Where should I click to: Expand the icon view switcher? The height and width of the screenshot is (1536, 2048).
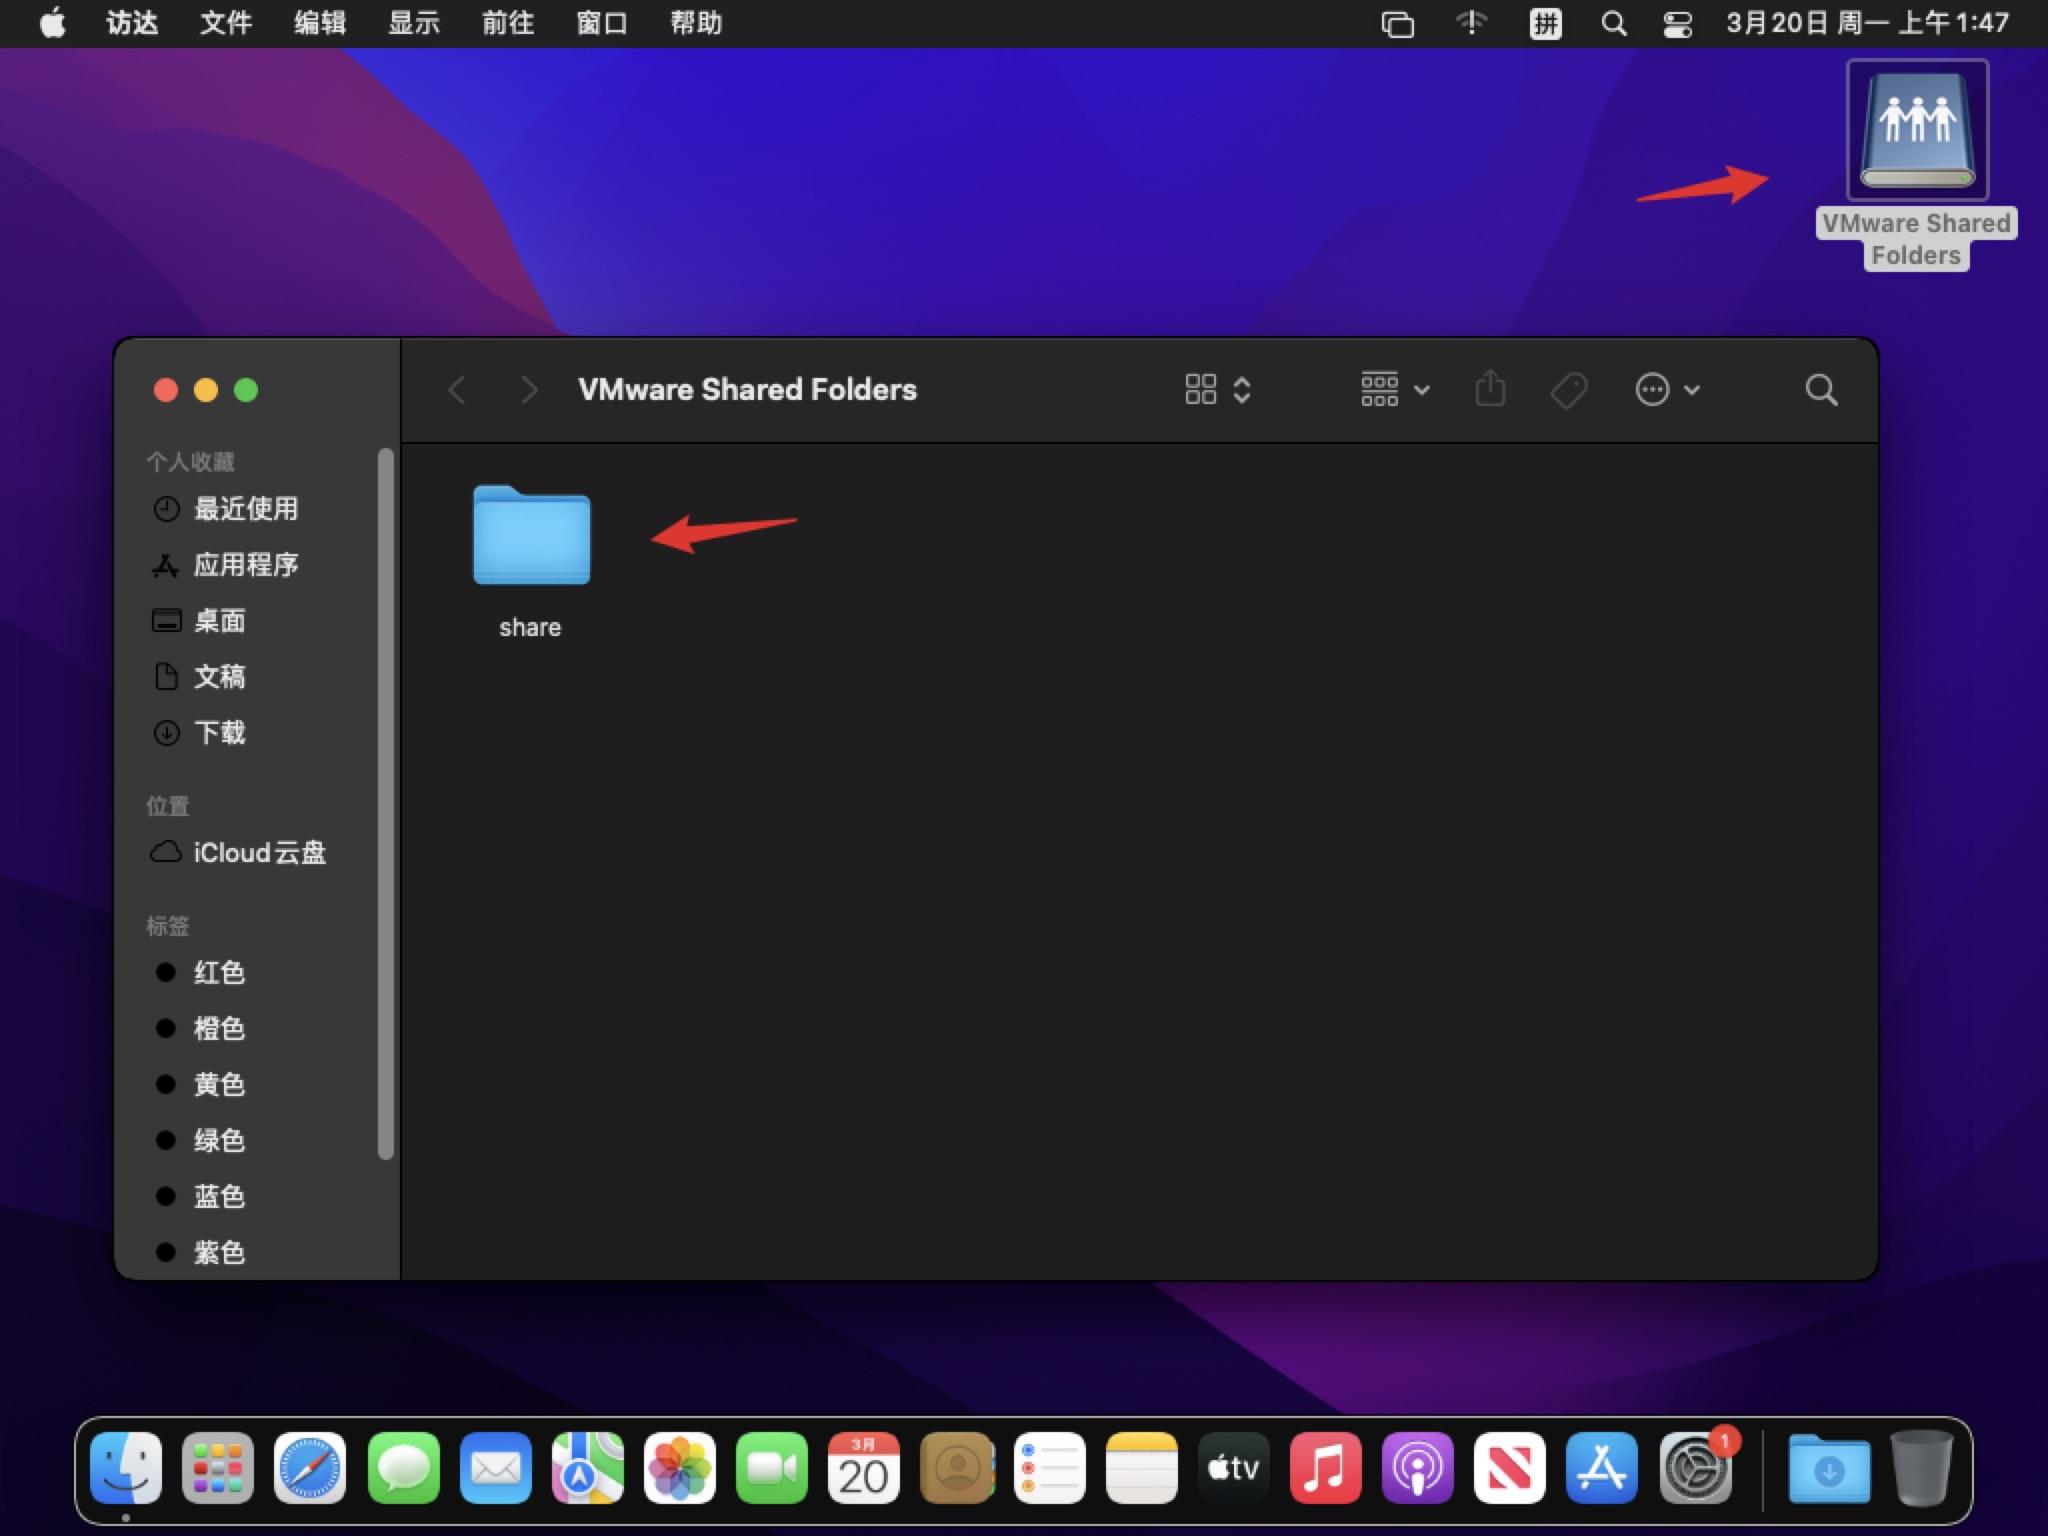(1217, 390)
